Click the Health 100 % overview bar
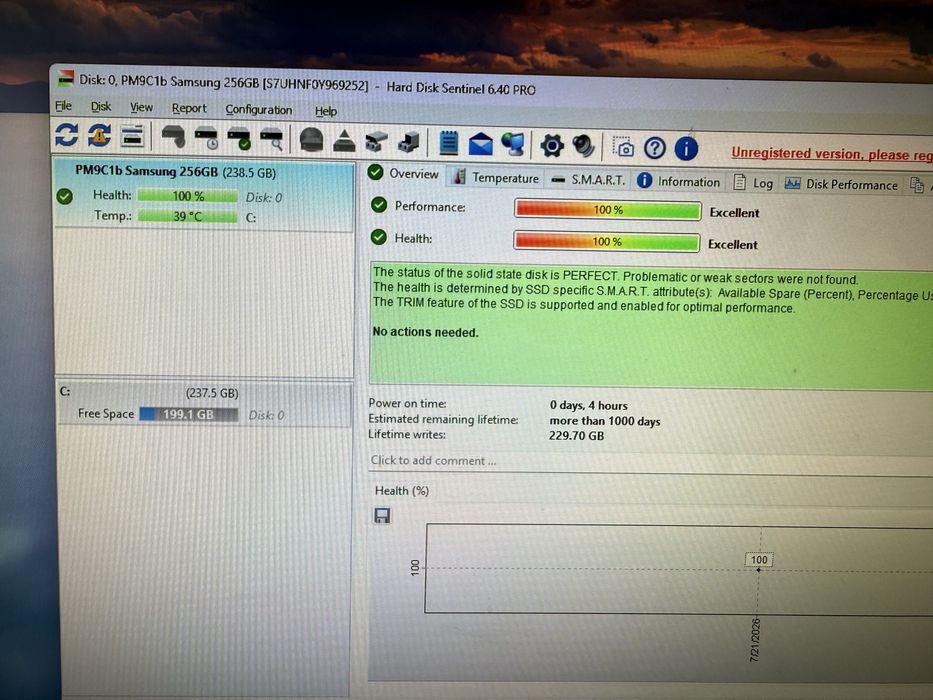933x700 pixels. 606,241
